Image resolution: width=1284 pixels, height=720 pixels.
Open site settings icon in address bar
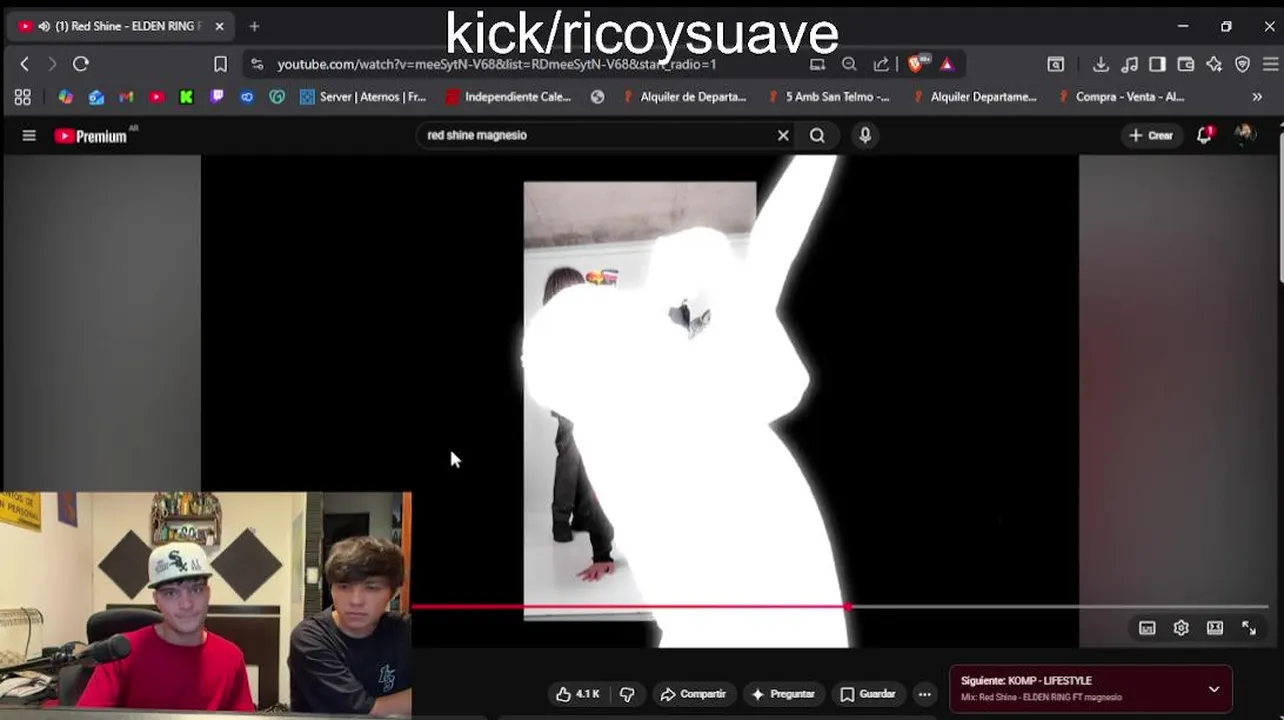click(x=257, y=64)
